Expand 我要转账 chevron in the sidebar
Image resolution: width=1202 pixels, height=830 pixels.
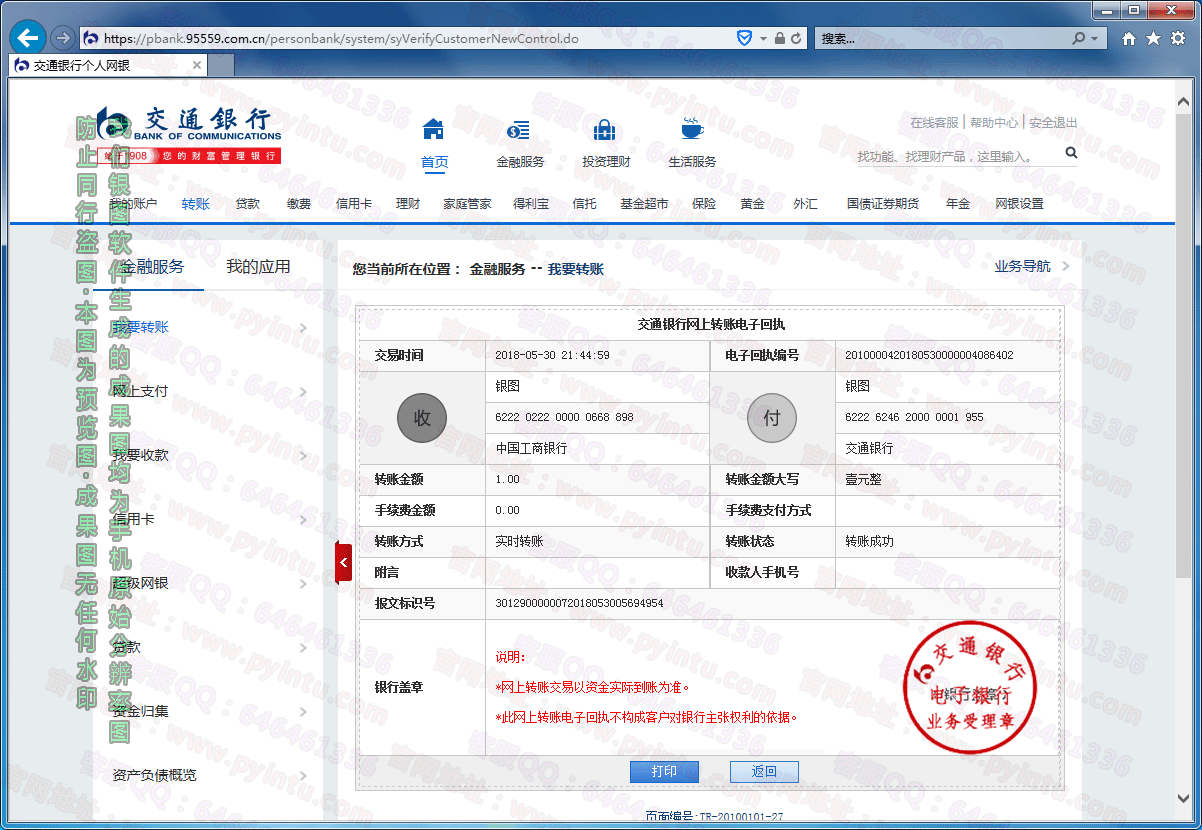[x=303, y=327]
